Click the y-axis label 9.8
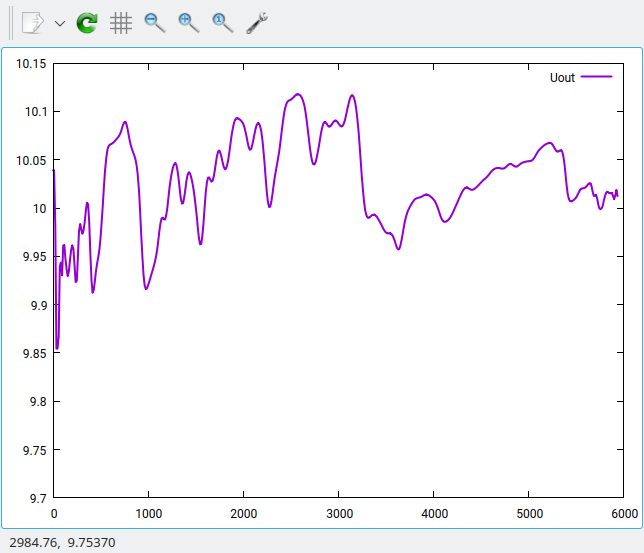Screen dimensions: 644x553 point(38,401)
